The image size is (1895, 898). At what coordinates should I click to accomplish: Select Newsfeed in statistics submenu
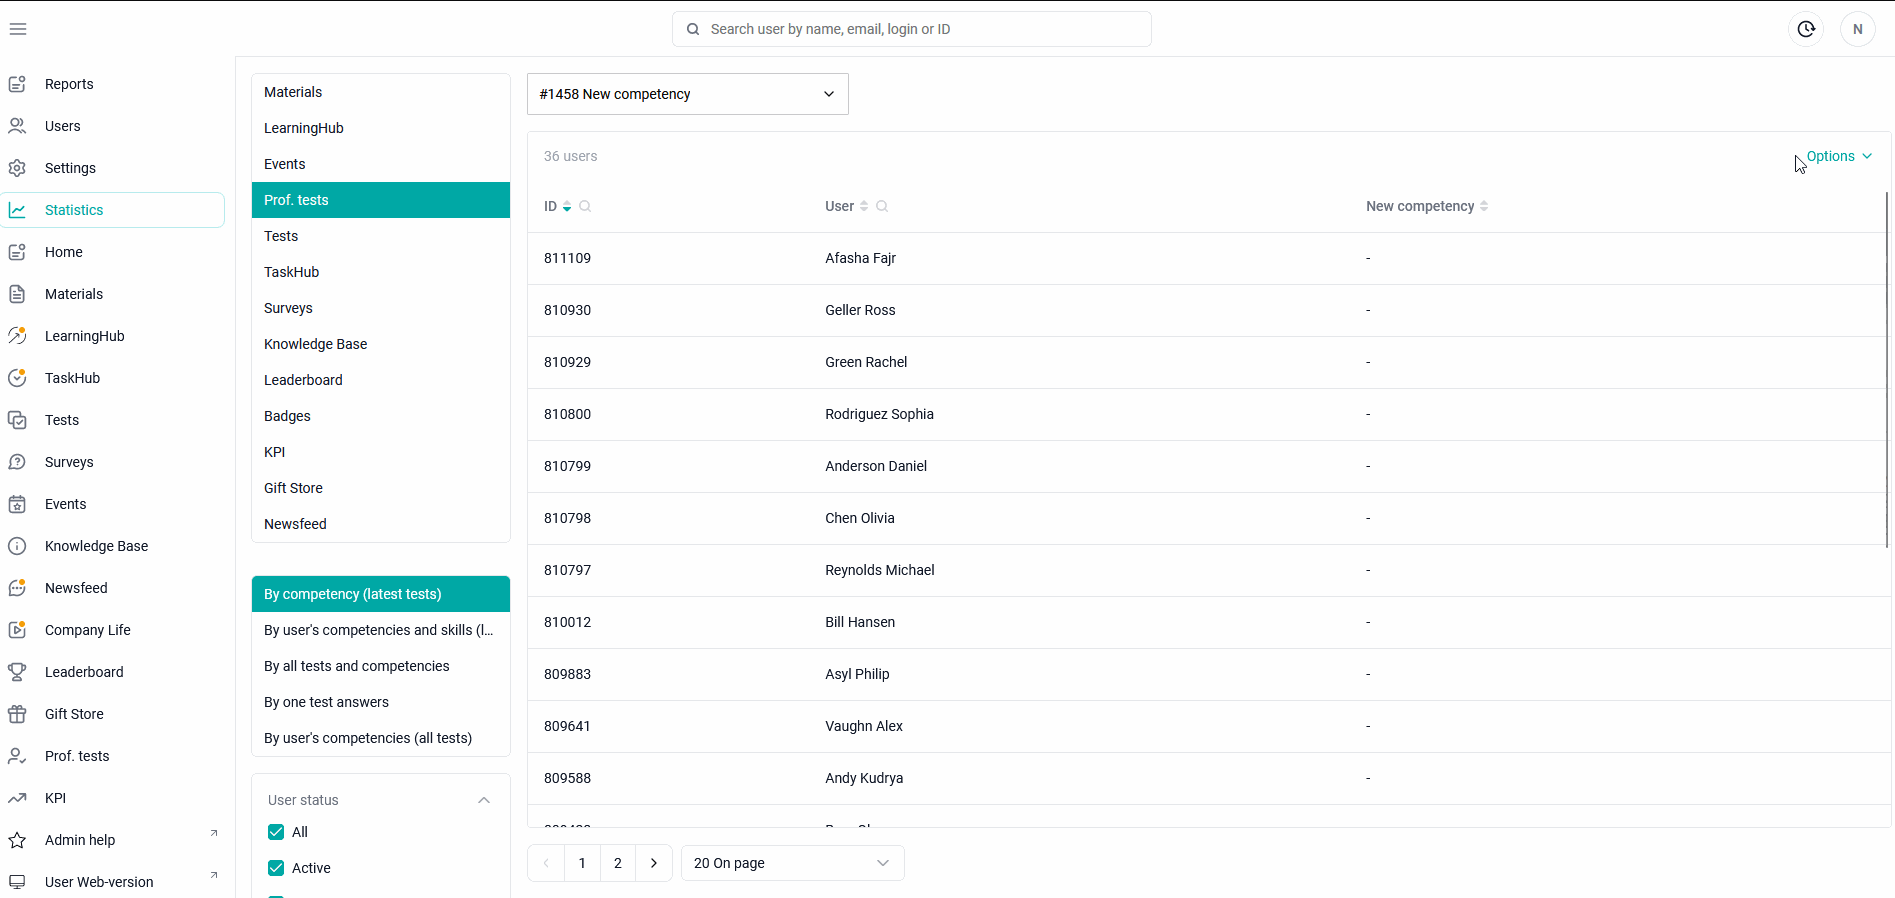tap(381, 524)
